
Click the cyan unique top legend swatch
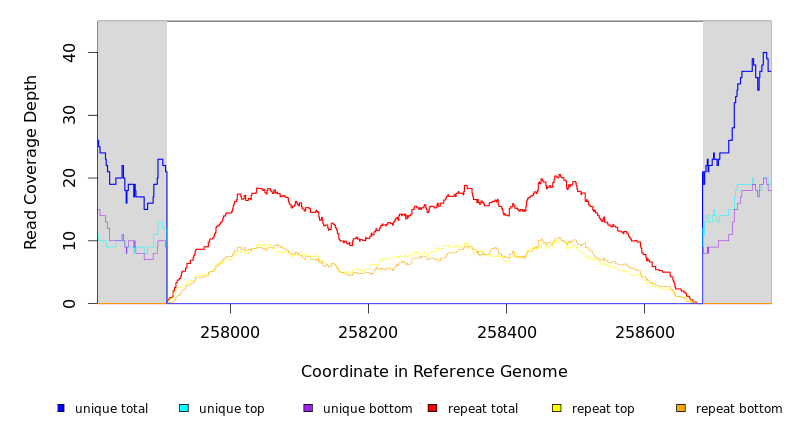184,408
